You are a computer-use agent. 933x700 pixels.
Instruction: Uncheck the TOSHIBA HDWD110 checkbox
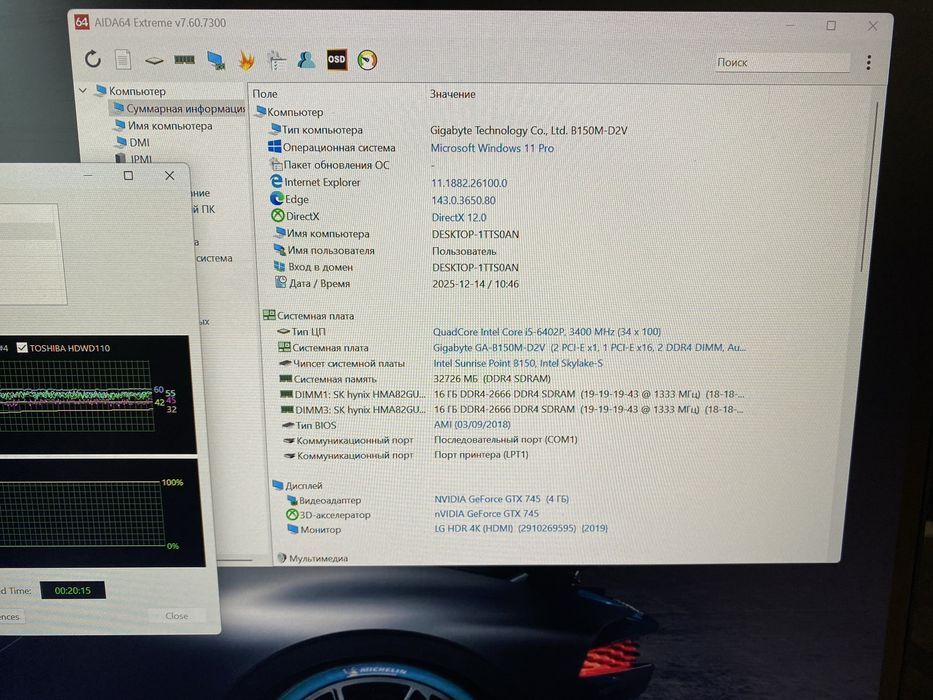[x=22, y=348]
